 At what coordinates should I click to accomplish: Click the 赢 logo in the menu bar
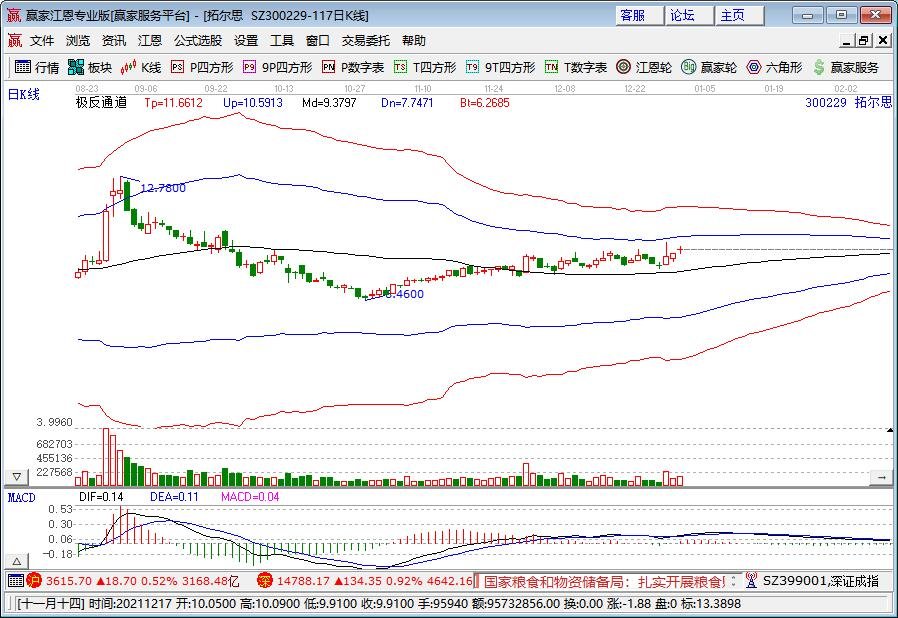tap(14, 40)
